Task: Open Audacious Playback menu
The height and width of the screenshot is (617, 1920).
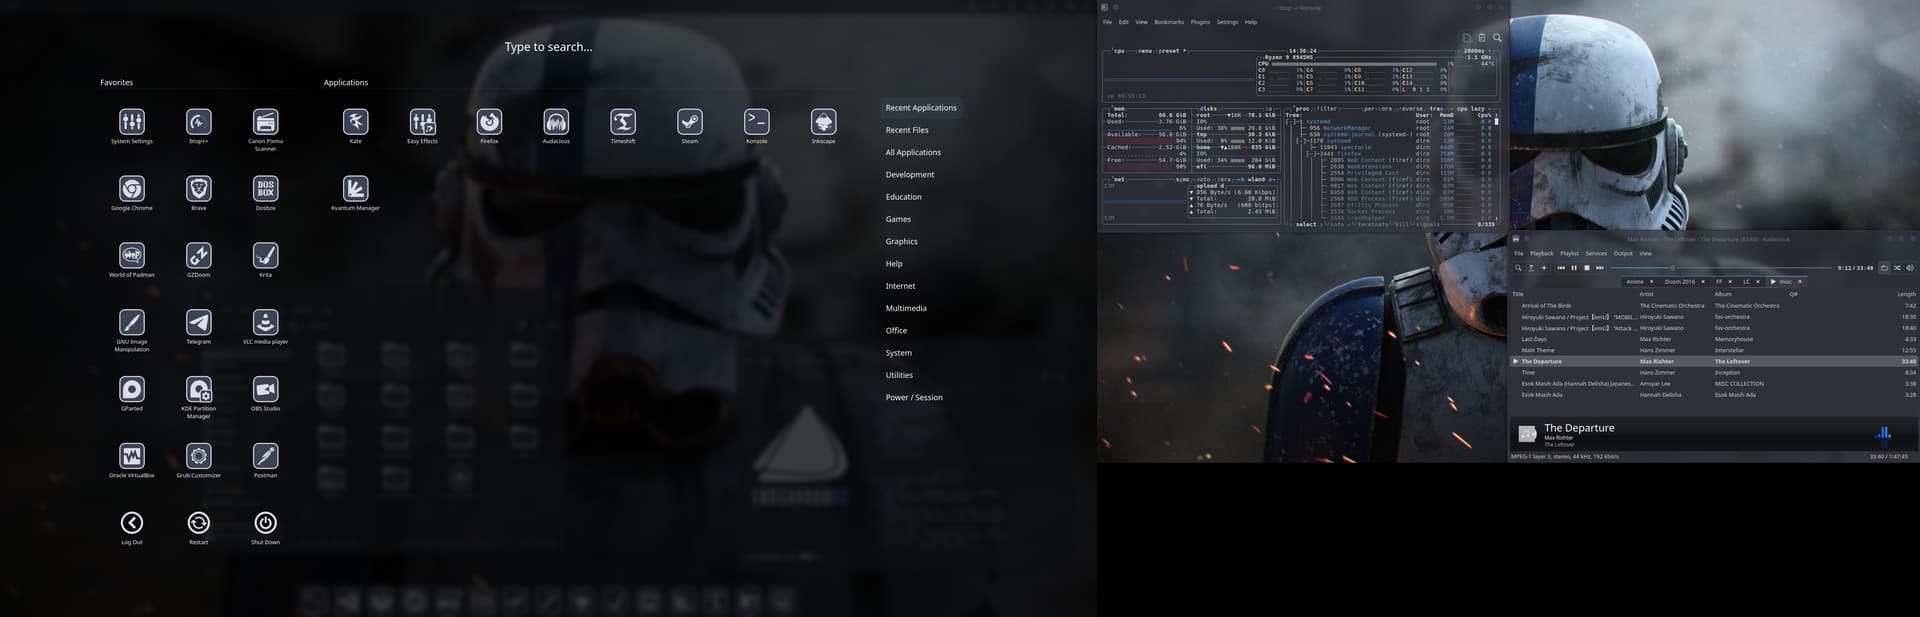Action: coord(1542,253)
